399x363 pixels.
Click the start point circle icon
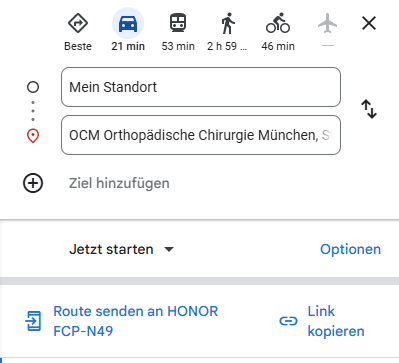(33, 87)
